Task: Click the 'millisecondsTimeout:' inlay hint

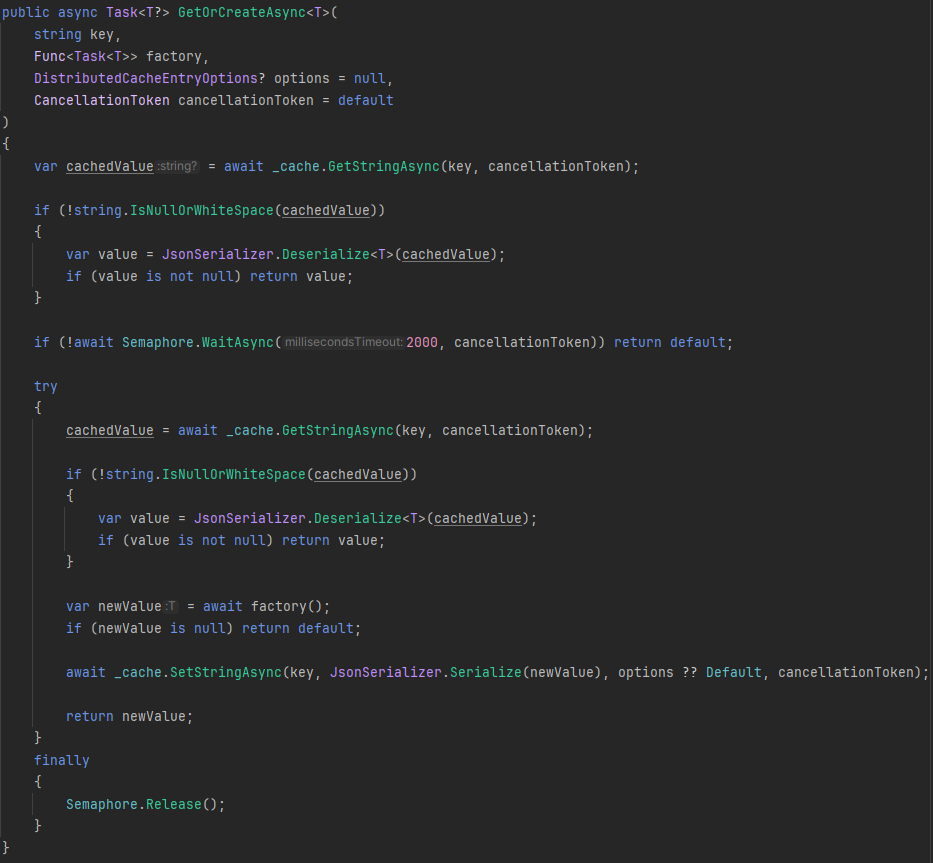Action: pyautogui.click(x=343, y=342)
